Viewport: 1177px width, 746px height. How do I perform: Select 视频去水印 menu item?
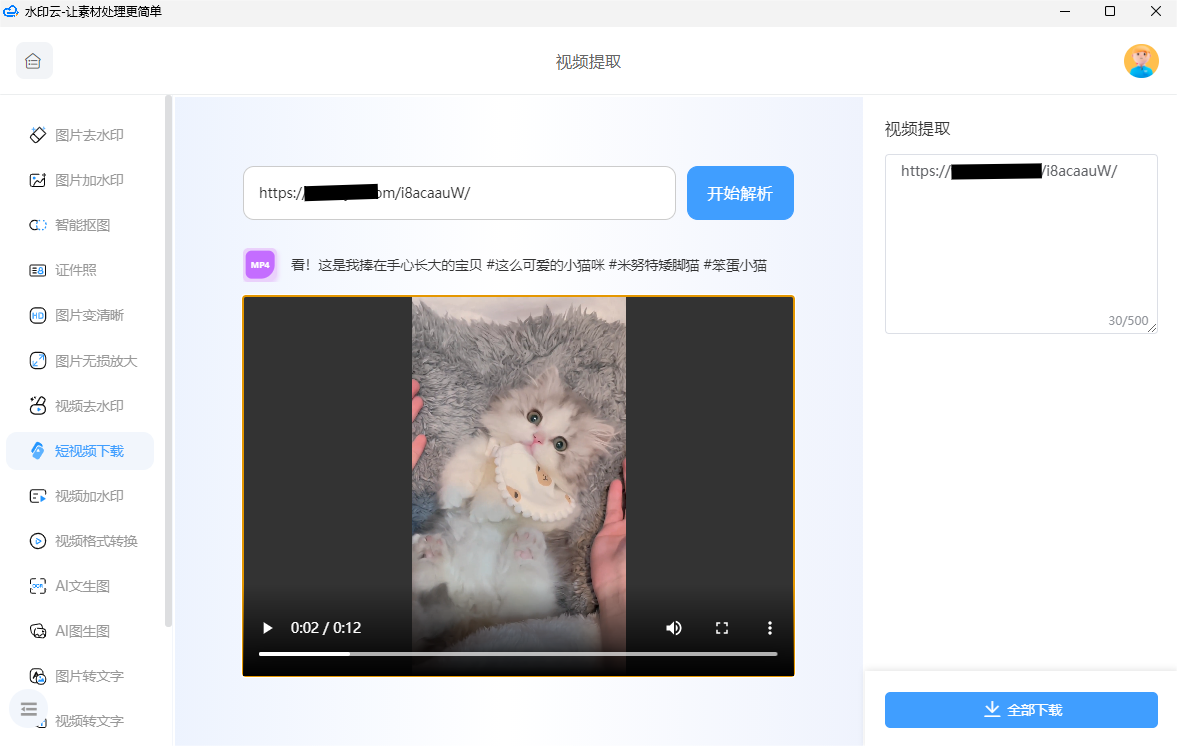point(80,406)
